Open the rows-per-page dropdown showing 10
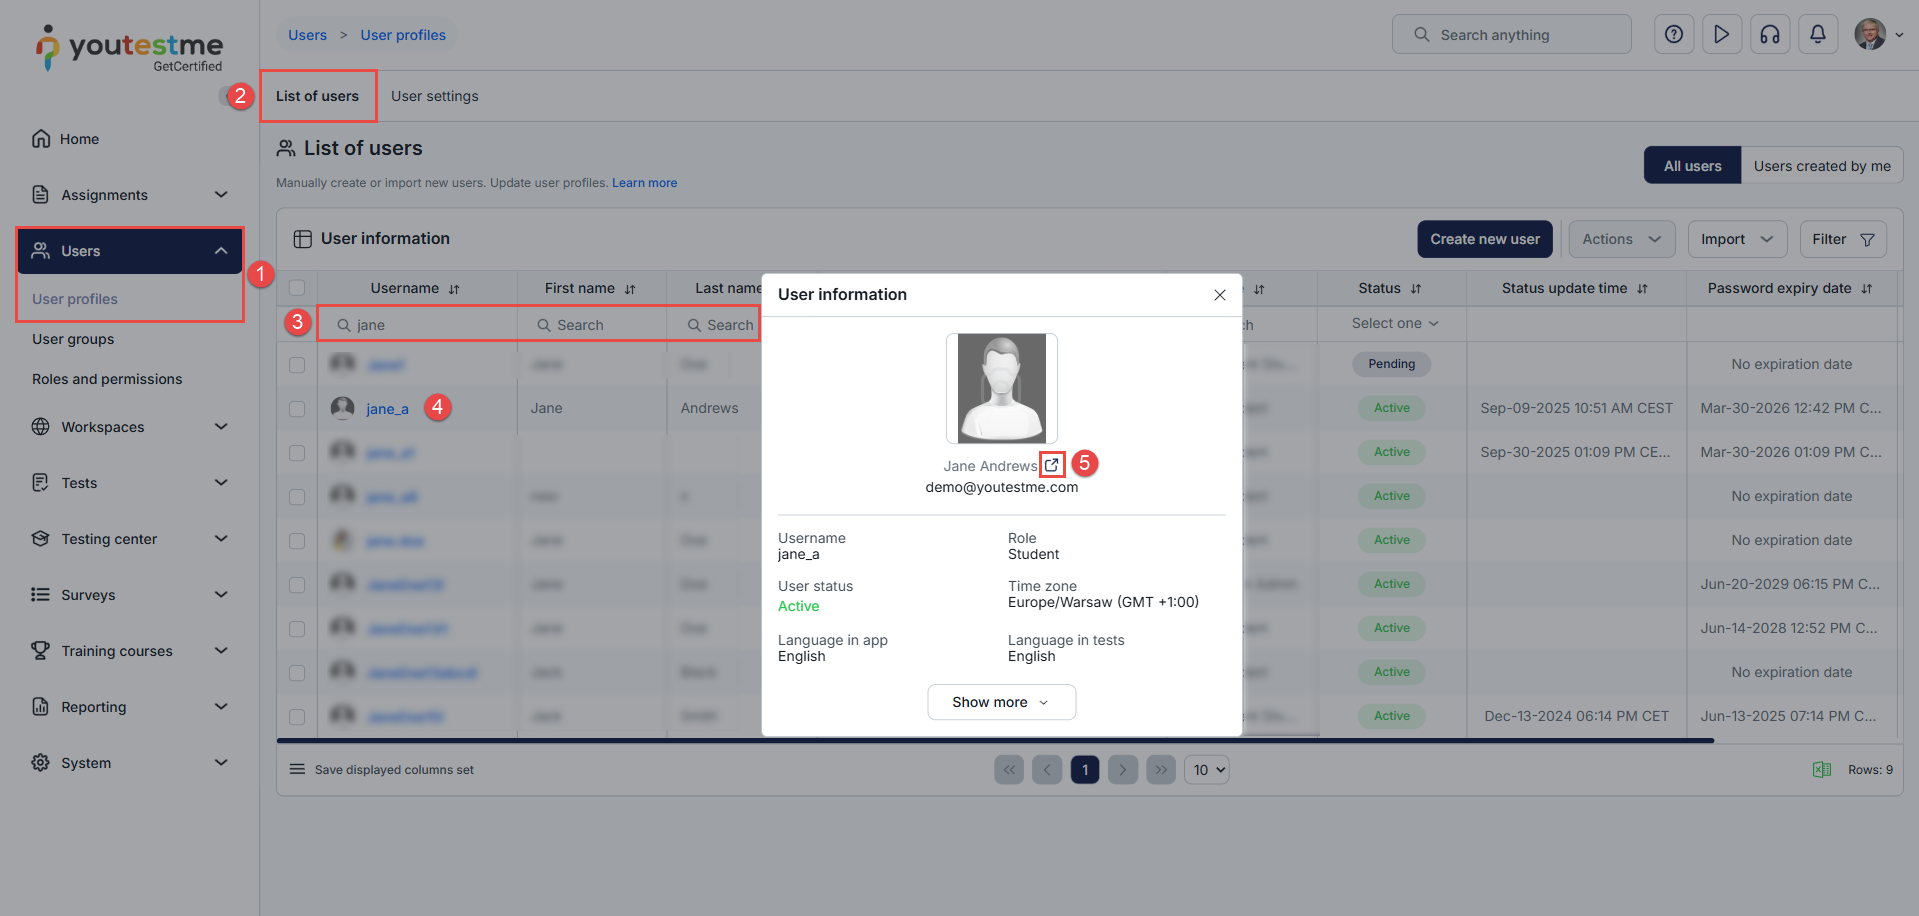1919x916 pixels. 1207,770
